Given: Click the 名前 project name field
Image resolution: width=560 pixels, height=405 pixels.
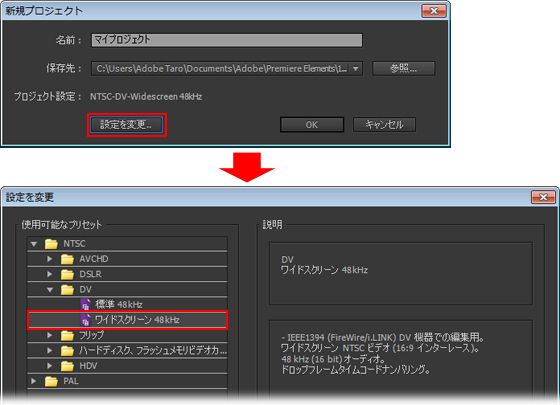Looking at the screenshot, I should coord(227,40).
